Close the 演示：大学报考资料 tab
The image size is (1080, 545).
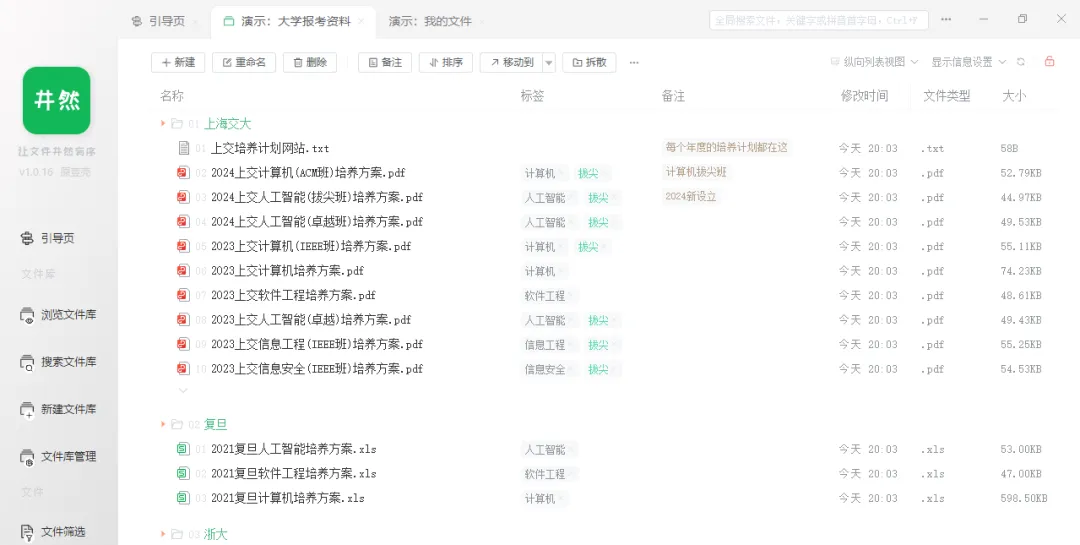361,21
